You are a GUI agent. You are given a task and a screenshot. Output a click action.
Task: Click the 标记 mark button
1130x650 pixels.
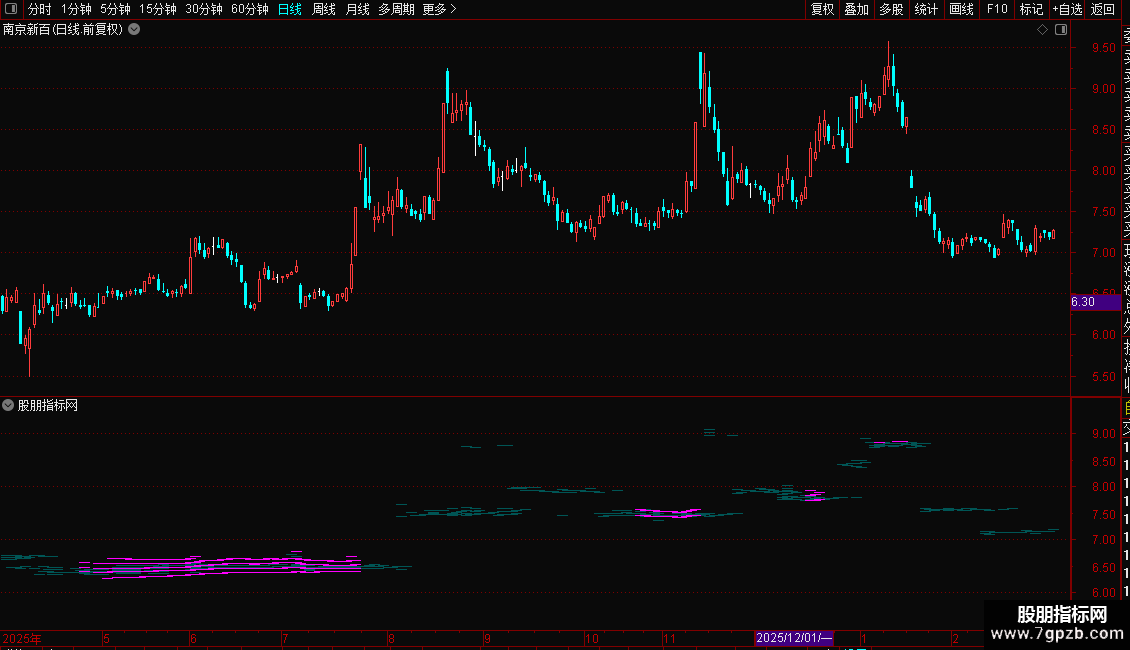tap(1031, 9)
